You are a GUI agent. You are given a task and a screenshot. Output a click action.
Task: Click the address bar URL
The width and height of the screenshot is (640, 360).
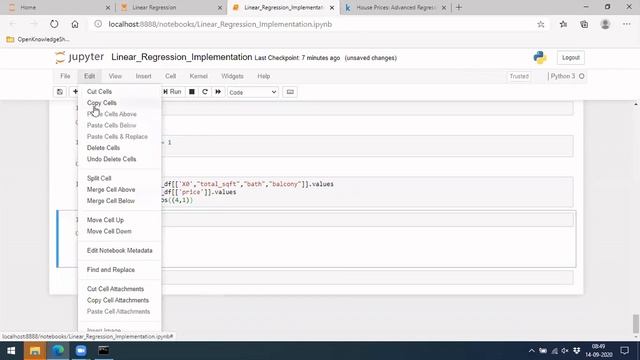(220, 24)
